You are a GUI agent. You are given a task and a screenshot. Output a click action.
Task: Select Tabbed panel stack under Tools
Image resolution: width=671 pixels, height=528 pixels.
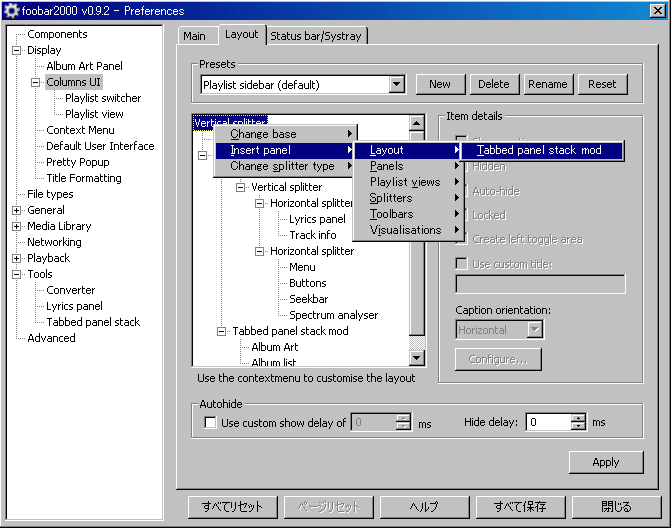coord(93,322)
